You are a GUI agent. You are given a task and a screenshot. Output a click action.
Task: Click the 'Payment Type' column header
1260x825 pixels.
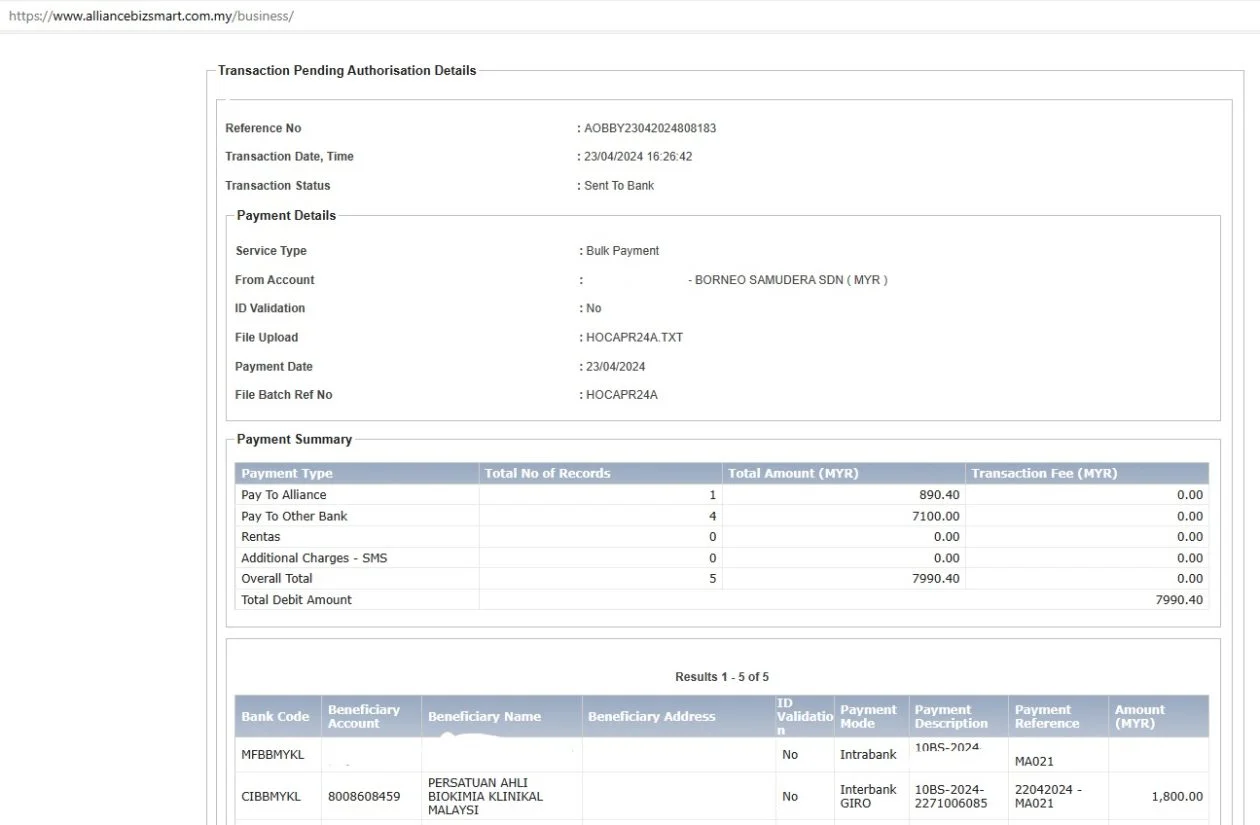287,473
